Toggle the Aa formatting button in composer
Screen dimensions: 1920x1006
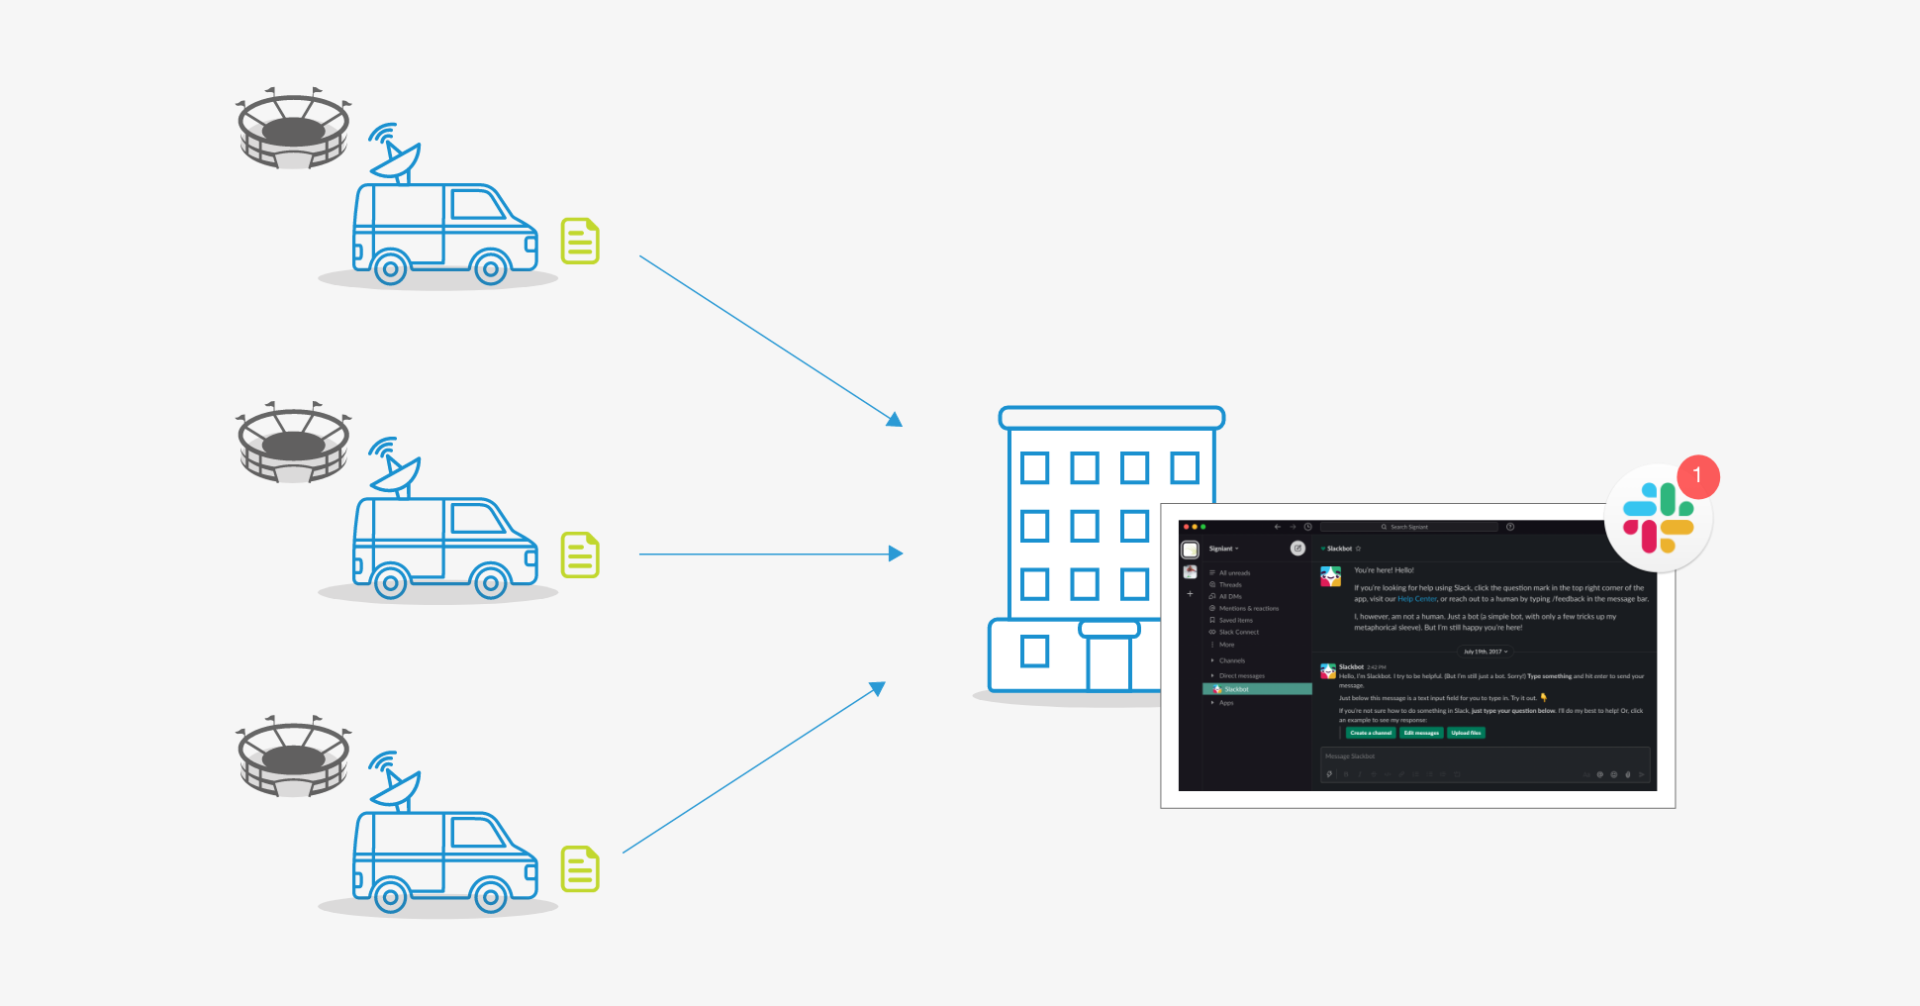coord(1587,774)
